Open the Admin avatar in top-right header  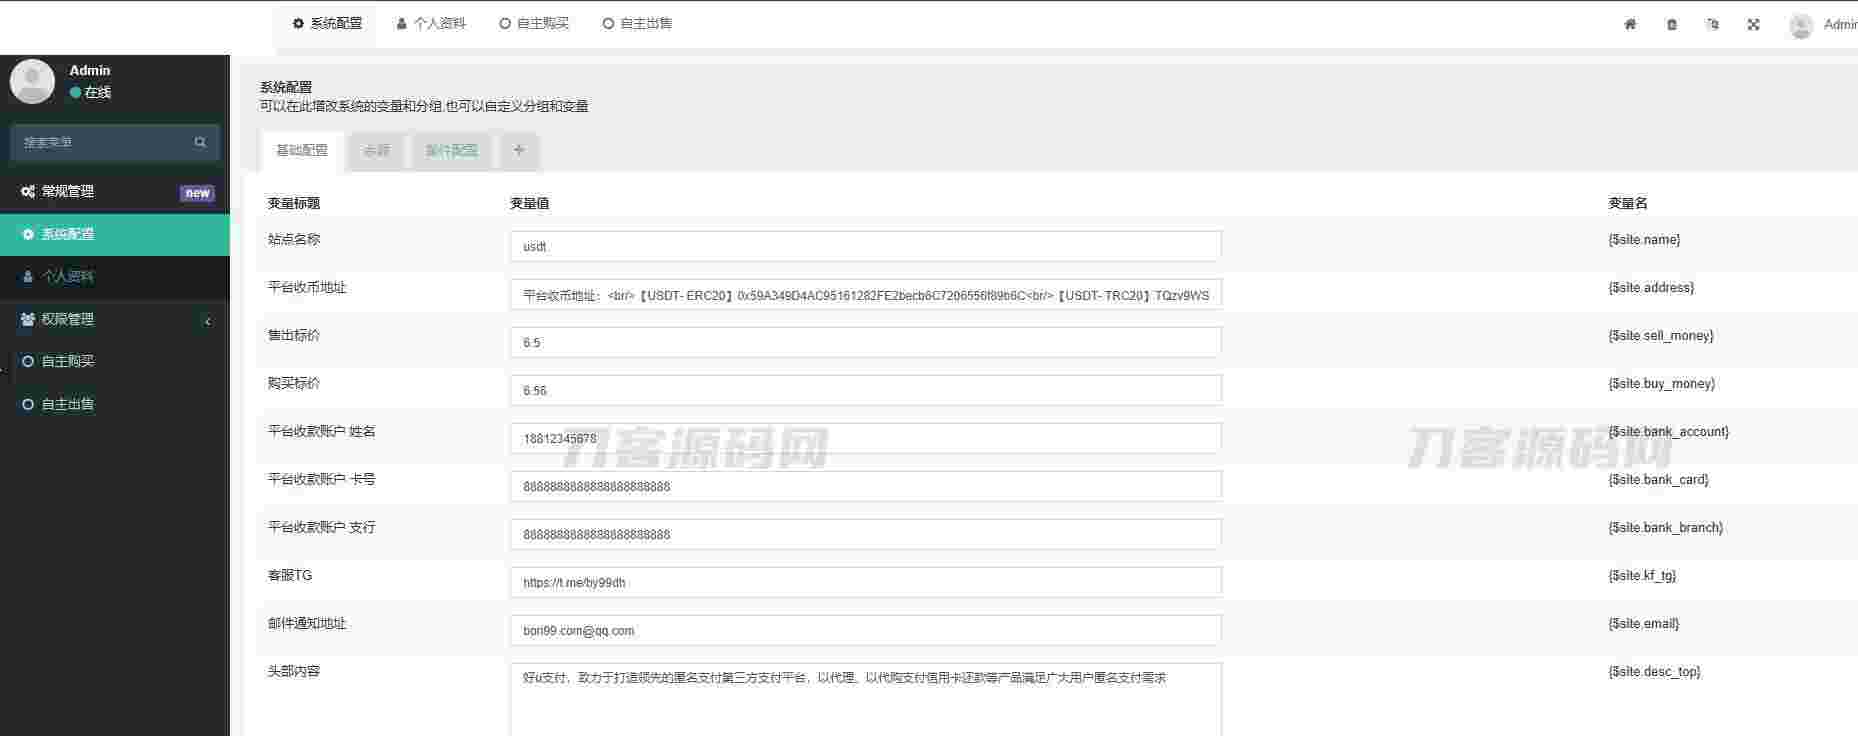pyautogui.click(x=1801, y=26)
